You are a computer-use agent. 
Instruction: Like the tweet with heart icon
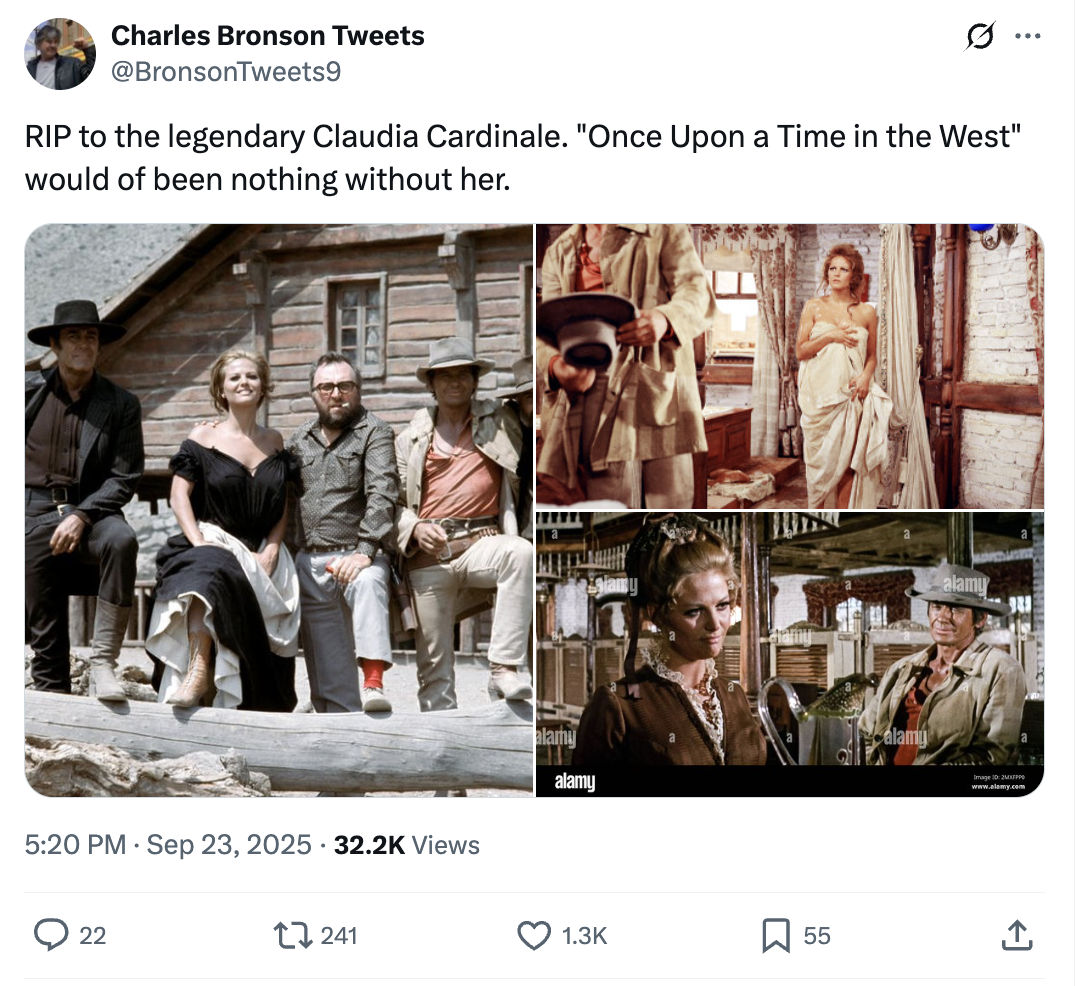point(534,935)
